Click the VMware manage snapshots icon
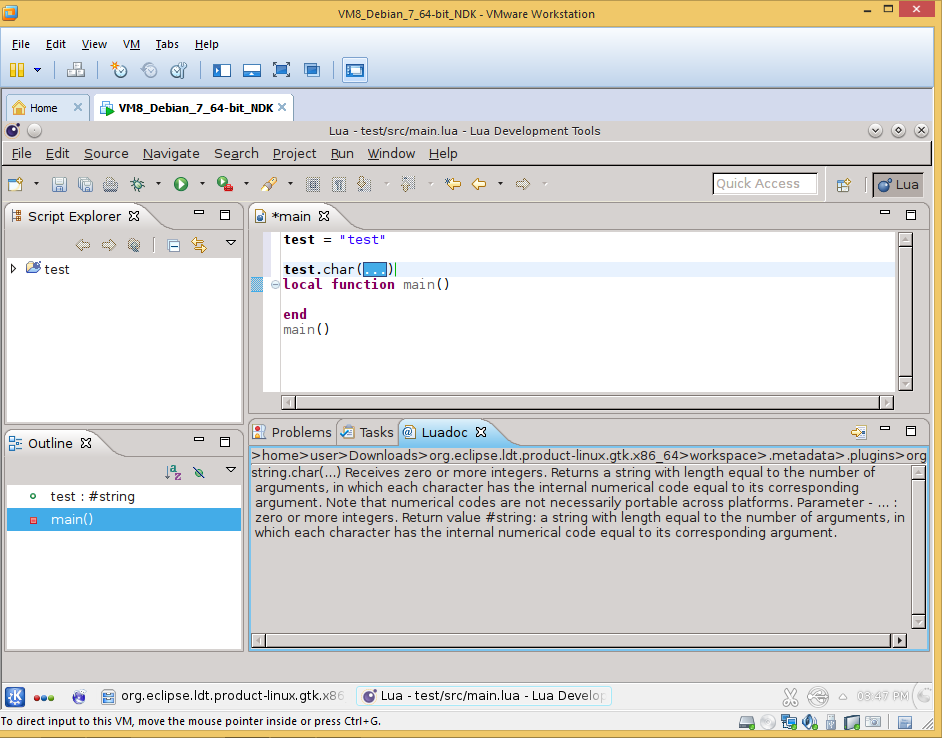This screenshot has width=942, height=738. pyautogui.click(x=178, y=70)
